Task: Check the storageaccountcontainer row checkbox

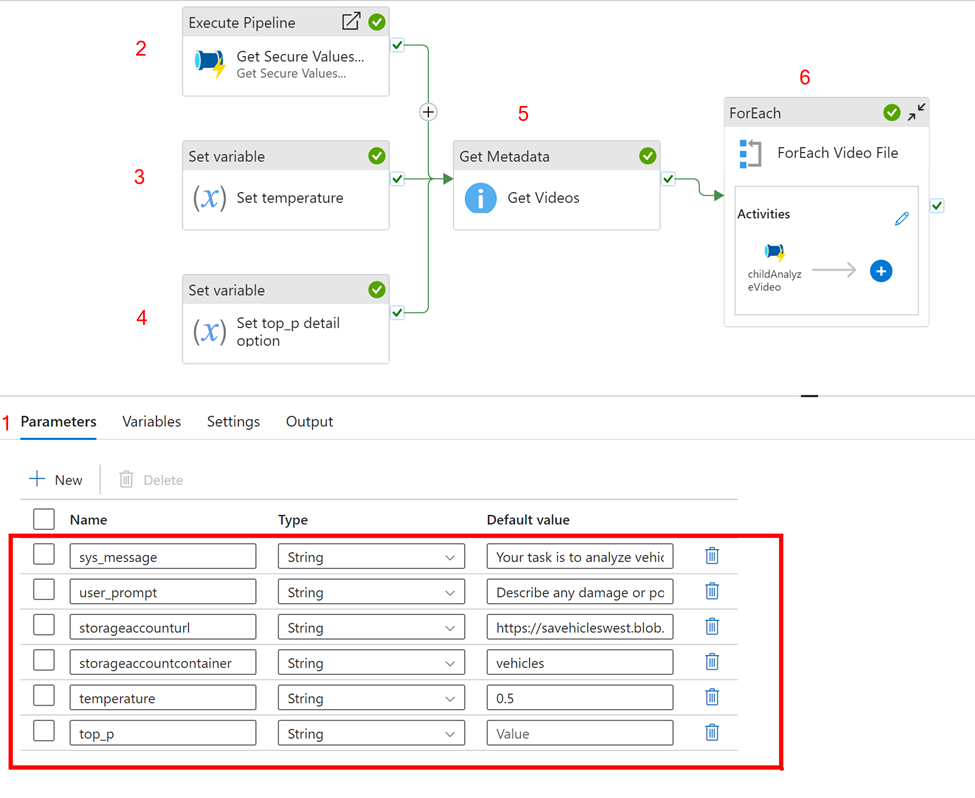Action: point(44,661)
